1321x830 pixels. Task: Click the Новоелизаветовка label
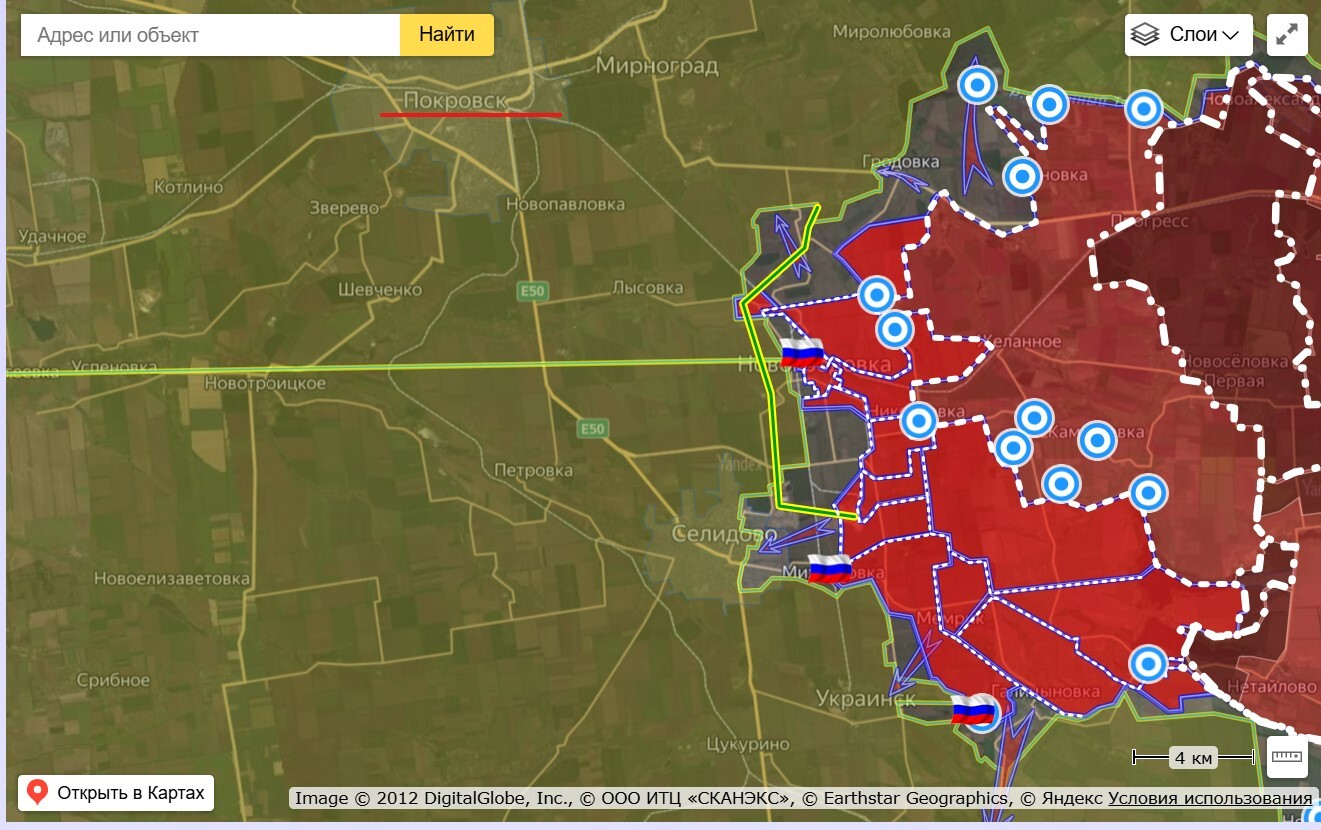pyautogui.click(x=172, y=579)
